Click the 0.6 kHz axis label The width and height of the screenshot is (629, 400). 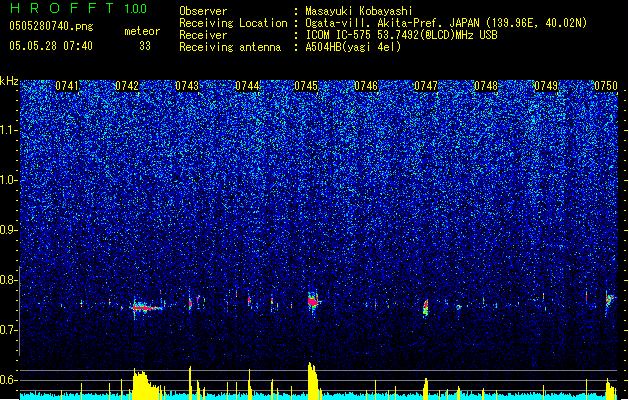[x=8, y=380]
